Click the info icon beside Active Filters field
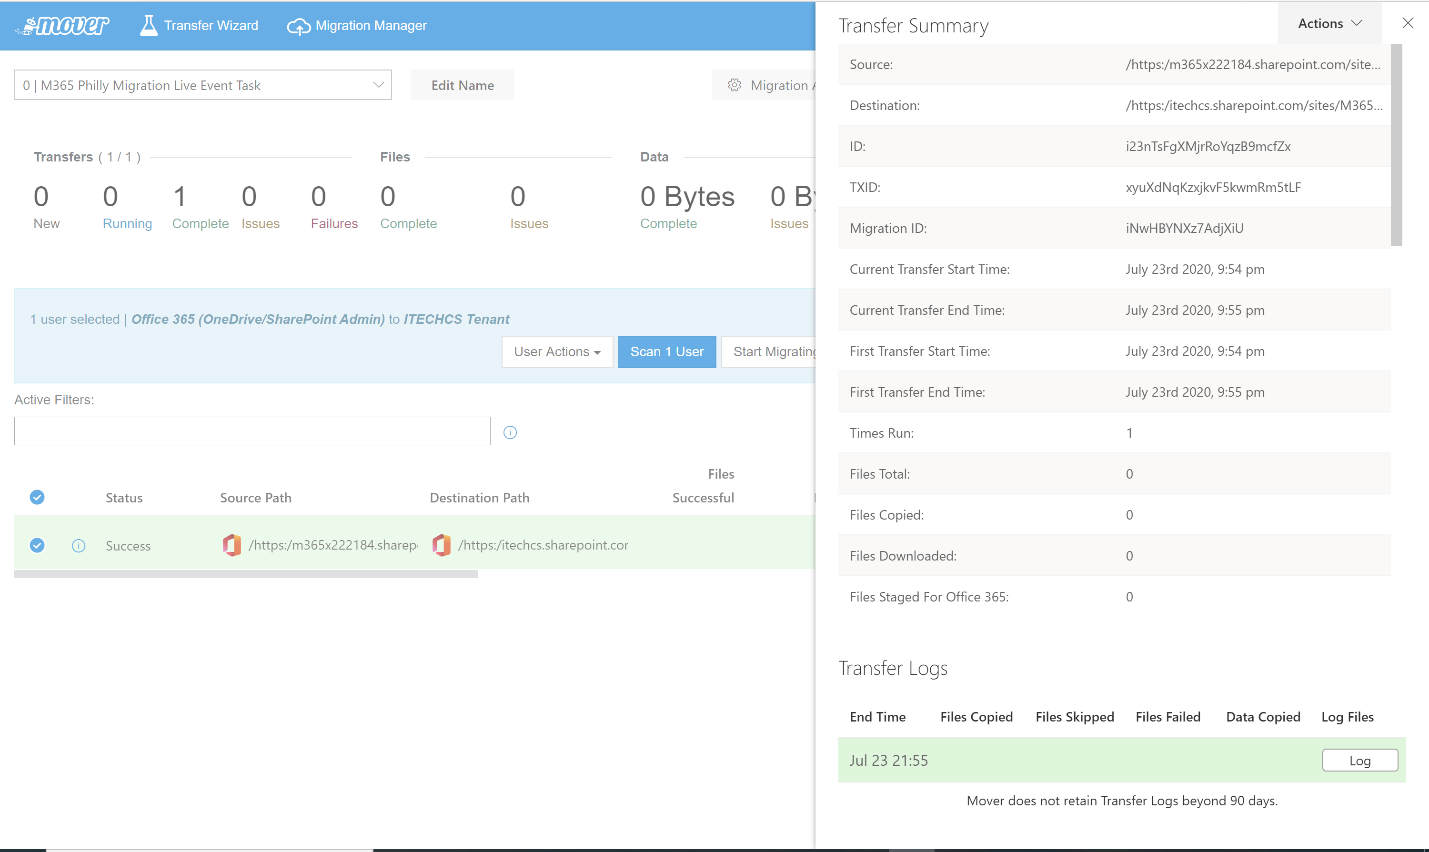 [510, 433]
